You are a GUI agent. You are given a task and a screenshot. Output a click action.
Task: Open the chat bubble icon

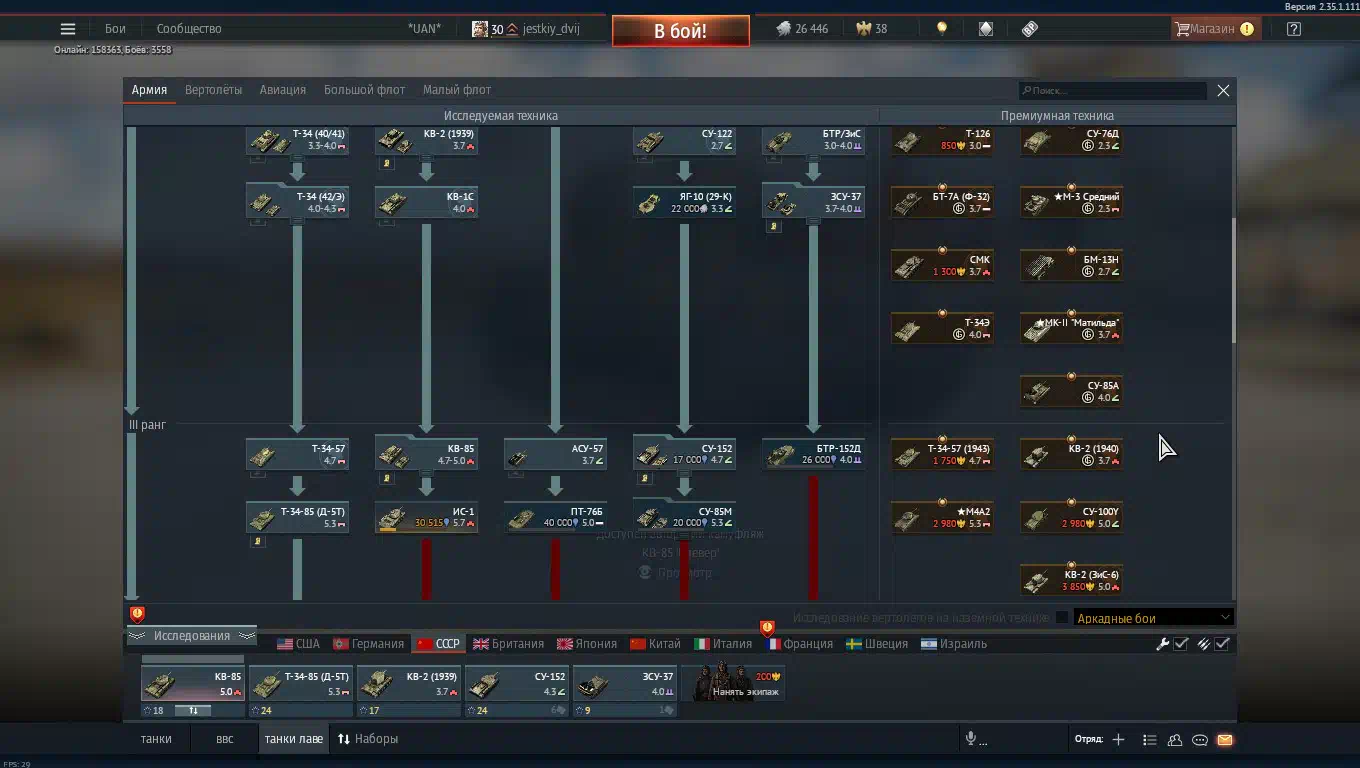[1200, 740]
